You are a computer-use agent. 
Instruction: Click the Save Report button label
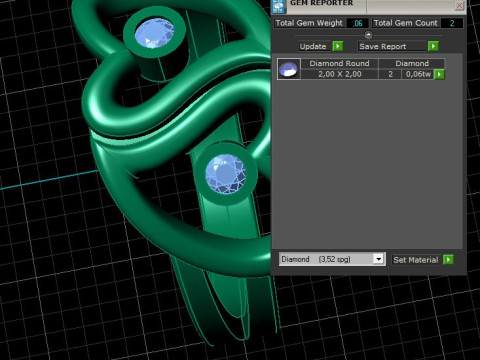click(x=383, y=46)
